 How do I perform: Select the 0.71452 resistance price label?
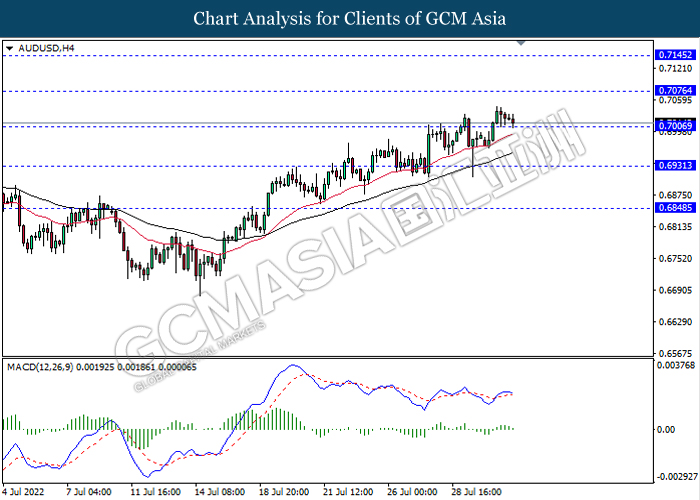click(675, 55)
